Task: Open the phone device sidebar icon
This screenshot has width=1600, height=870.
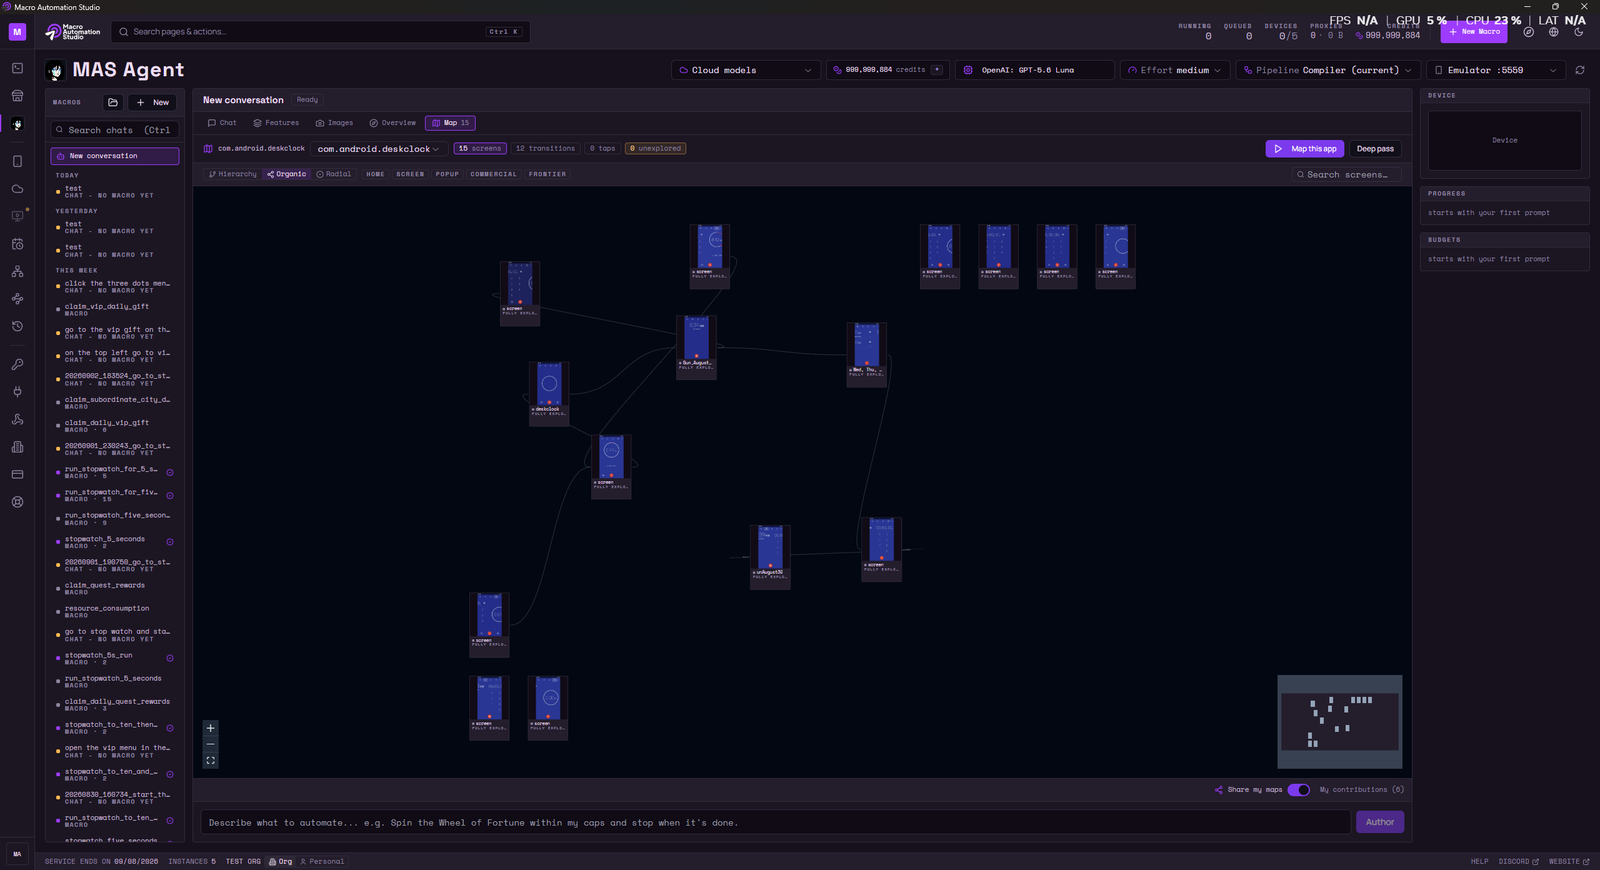Action: pyautogui.click(x=17, y=161)
